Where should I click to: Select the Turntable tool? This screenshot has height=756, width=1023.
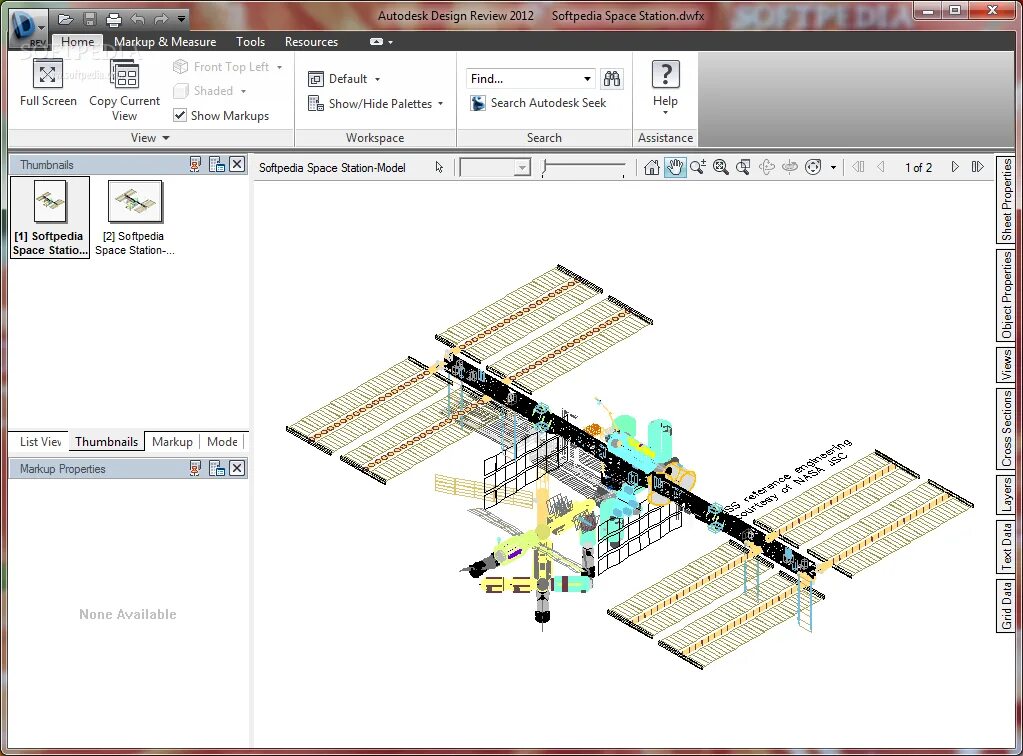tap(789, 168)
